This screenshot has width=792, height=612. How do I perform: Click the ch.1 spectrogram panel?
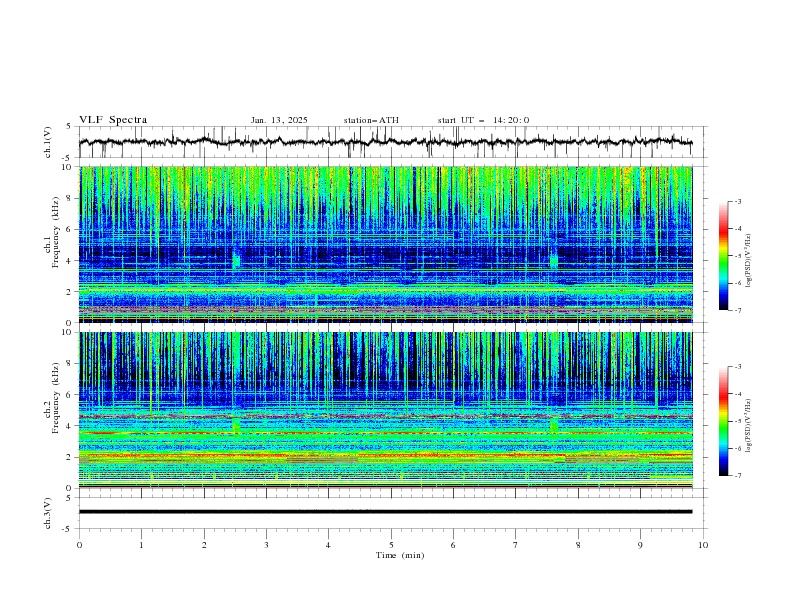[386, 244]
